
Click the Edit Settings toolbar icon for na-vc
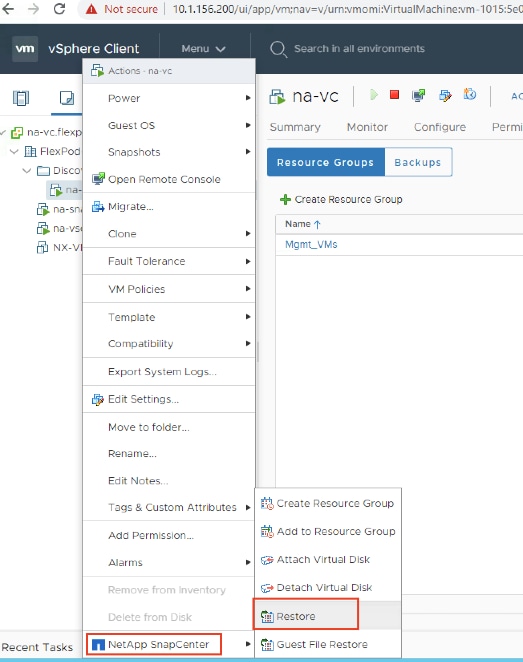445,95
